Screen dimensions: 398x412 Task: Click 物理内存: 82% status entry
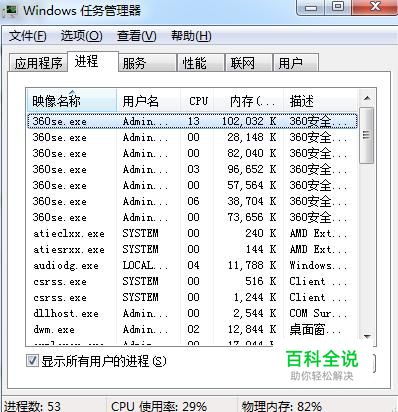pos(282,406)
